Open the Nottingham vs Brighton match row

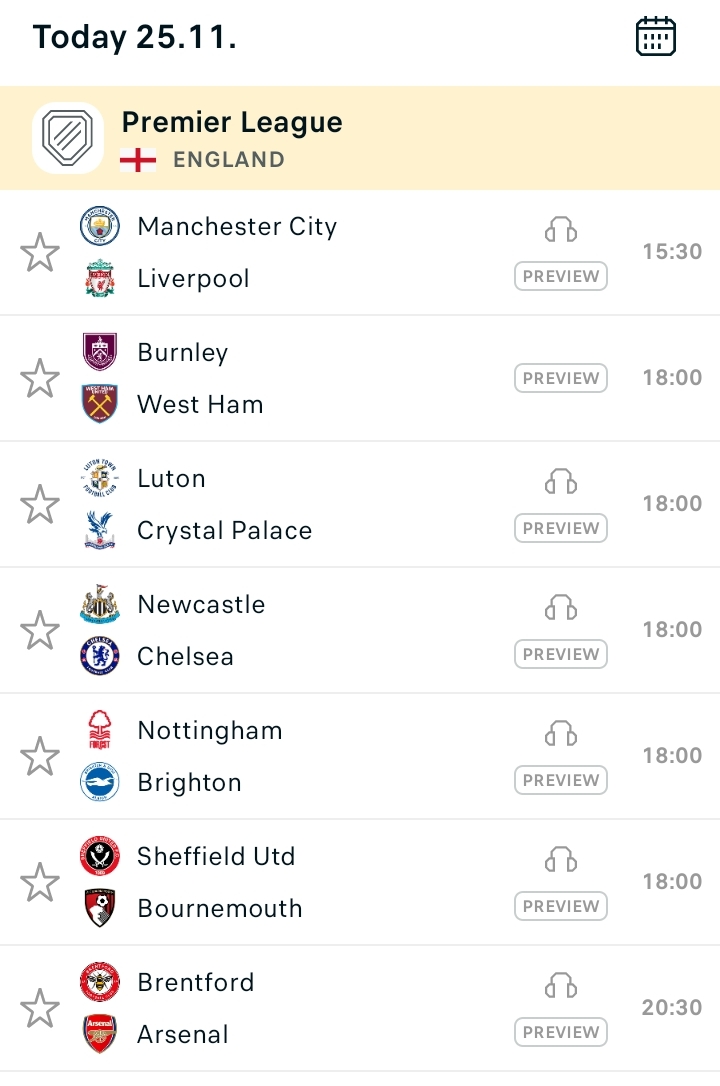tap(360, 756)
